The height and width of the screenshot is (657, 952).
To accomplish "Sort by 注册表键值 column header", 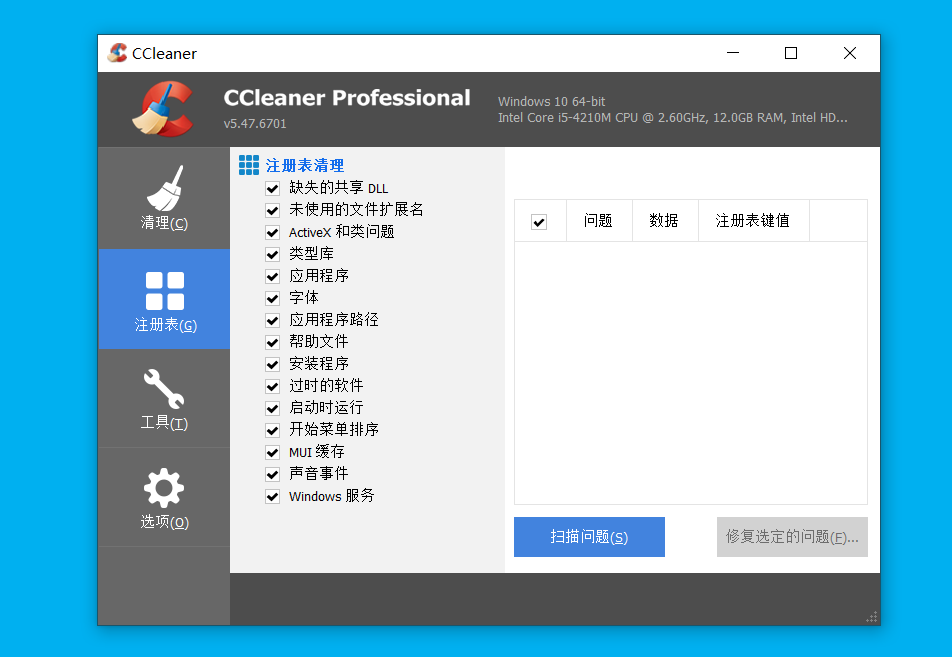I will pos(754,220).
